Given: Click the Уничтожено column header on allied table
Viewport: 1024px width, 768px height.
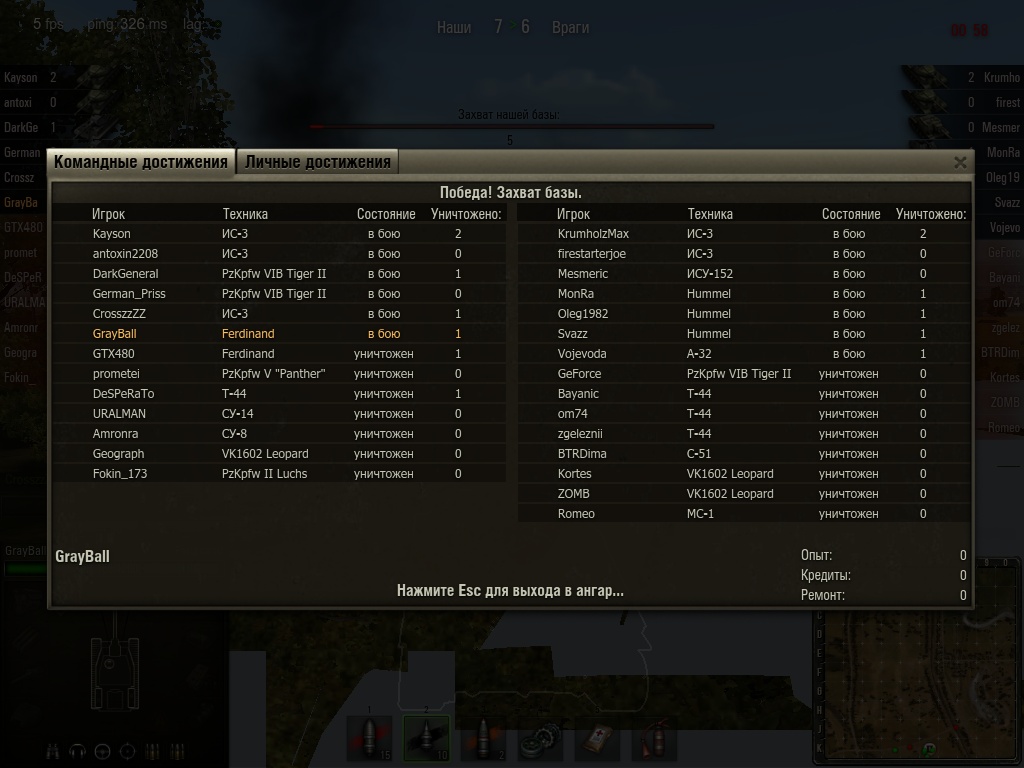Looking at the screenshot, I should (x=466, y=214).
